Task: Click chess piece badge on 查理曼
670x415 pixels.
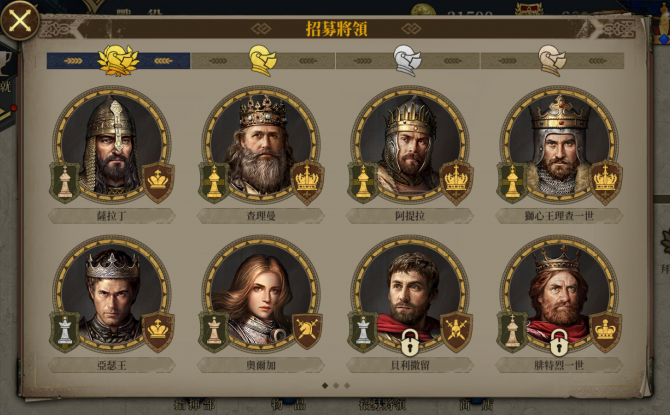Action: (214, 182)
